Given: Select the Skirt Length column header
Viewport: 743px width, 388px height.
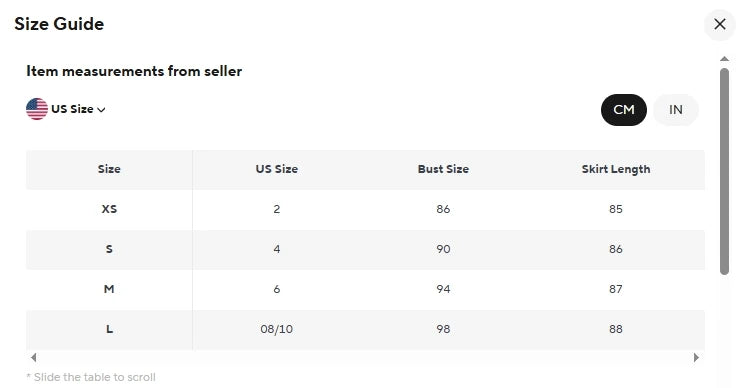Looking at the screenshot, I should click(616, 169).
